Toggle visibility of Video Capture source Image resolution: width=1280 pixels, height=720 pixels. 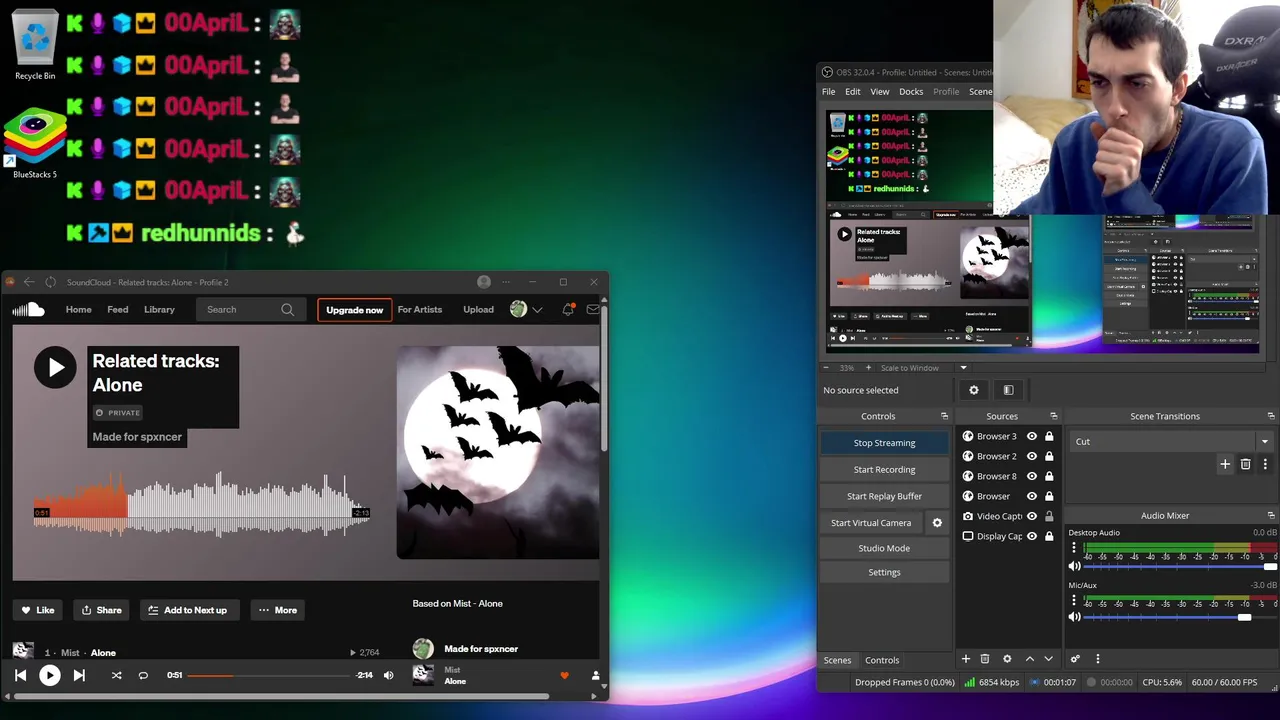point(1032,516)
